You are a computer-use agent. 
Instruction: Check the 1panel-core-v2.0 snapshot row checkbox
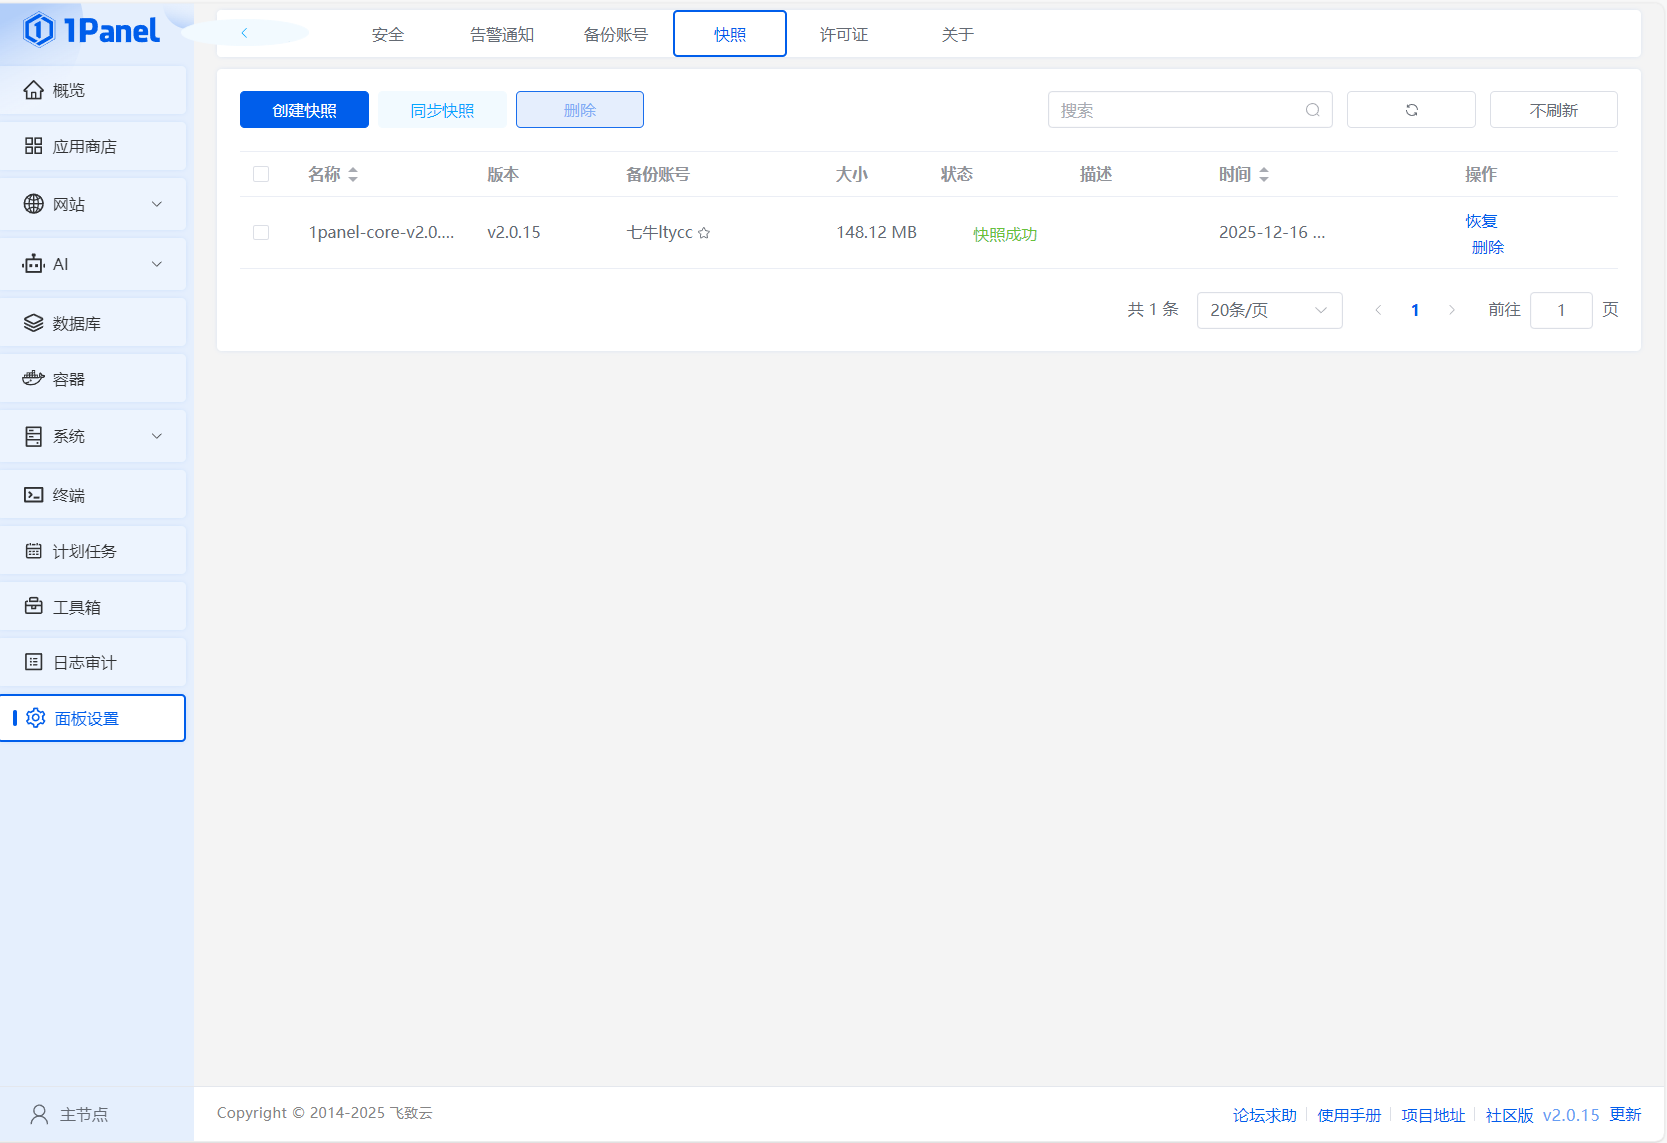pyautogui.click(x=261, y=232)
